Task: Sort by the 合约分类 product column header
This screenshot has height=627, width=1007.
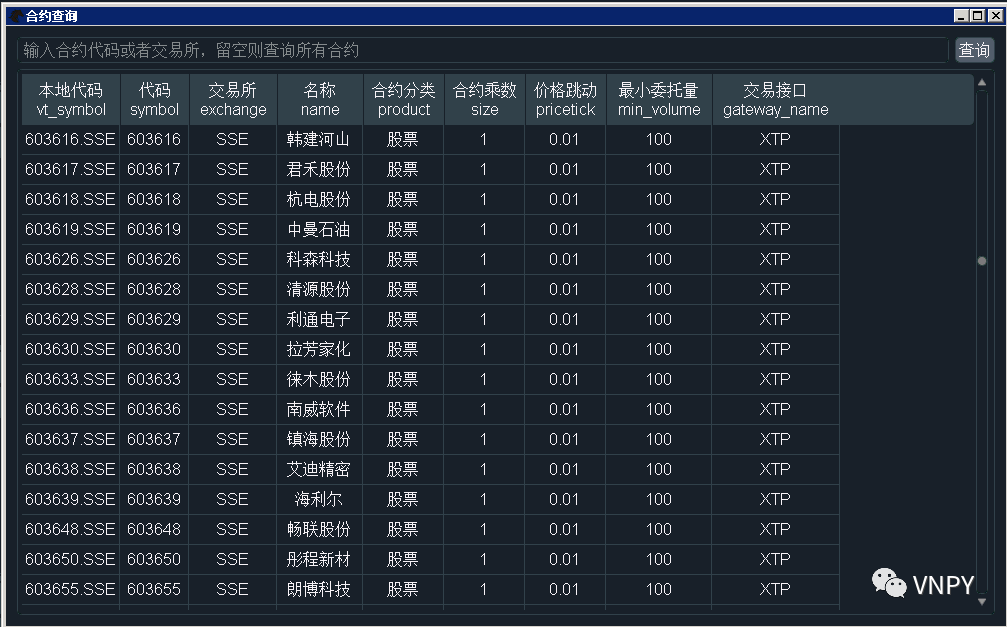Action: pos(402,98)
